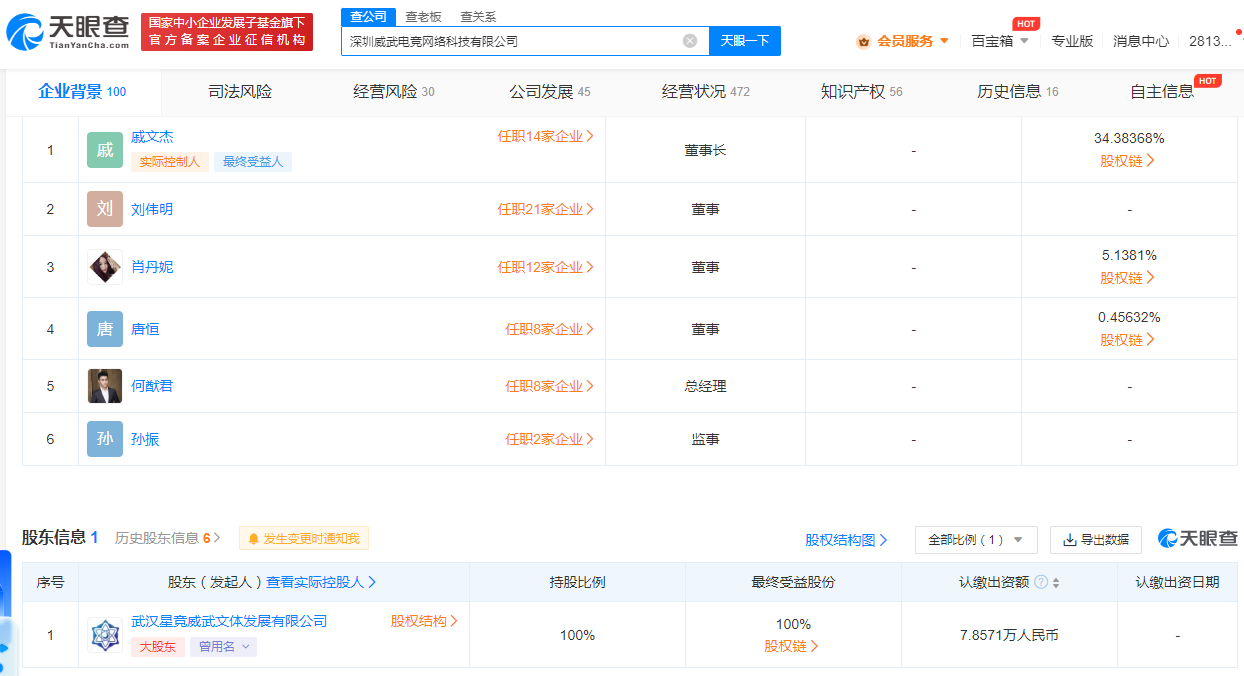The width and height of the screenshot is (1244, 676).
Task: Open 肖丹妮's 任职12家企业 list
Action: 546,267
